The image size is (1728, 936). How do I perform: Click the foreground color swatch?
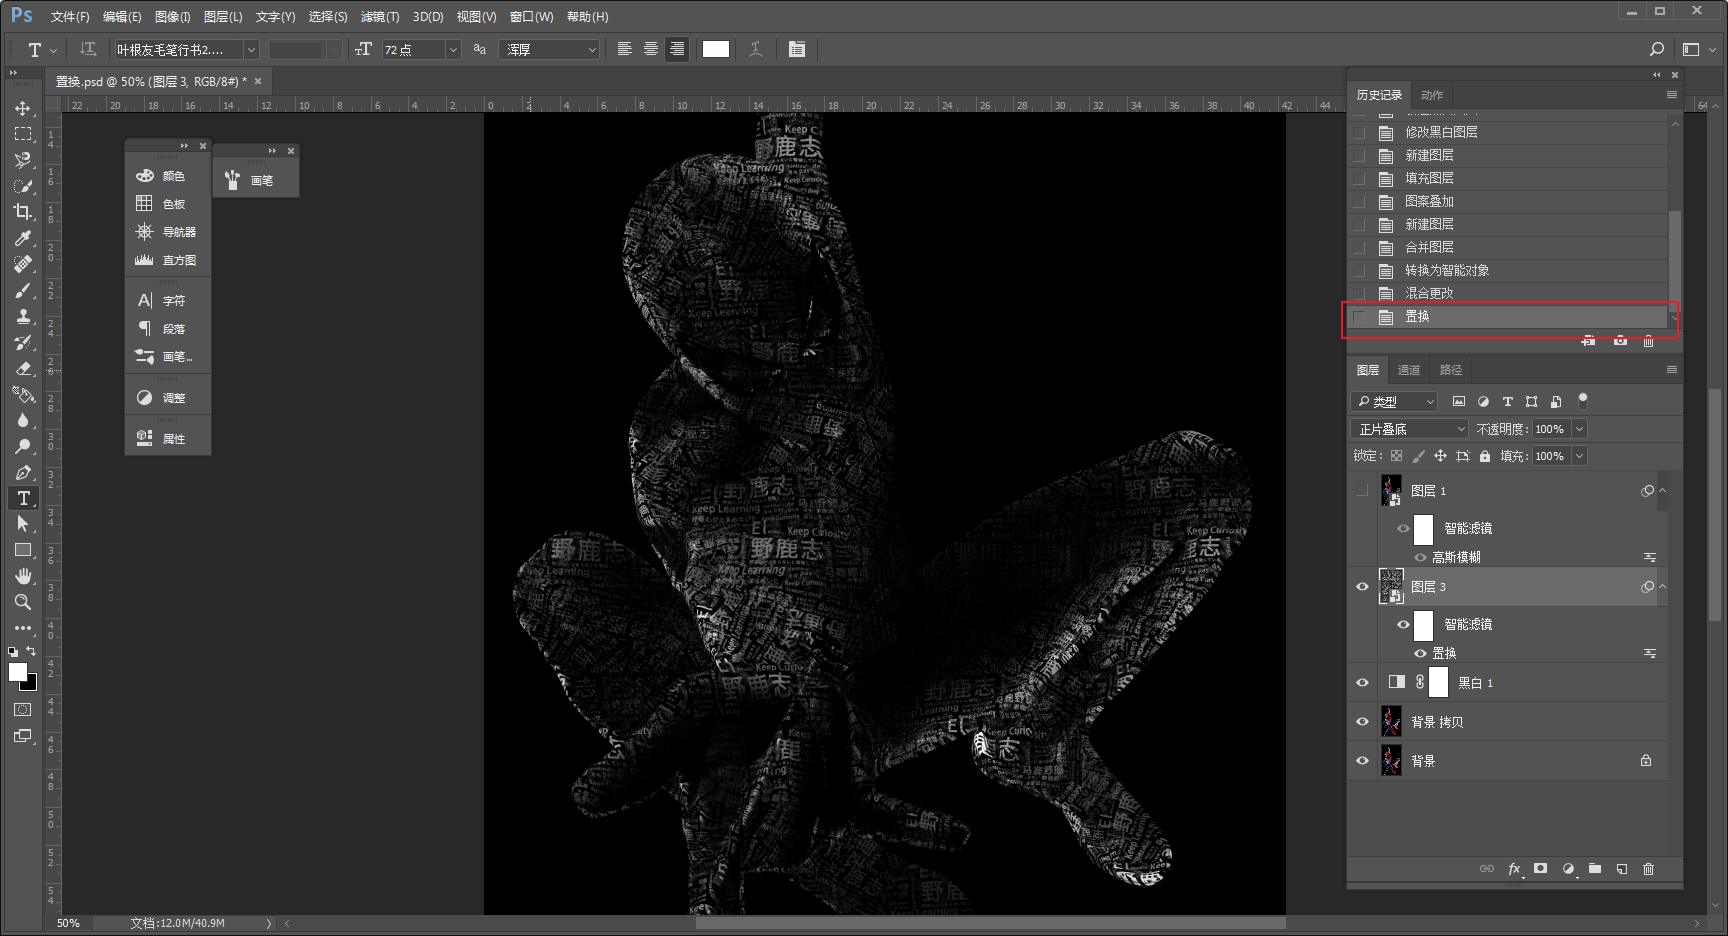(x=18, y=672)
